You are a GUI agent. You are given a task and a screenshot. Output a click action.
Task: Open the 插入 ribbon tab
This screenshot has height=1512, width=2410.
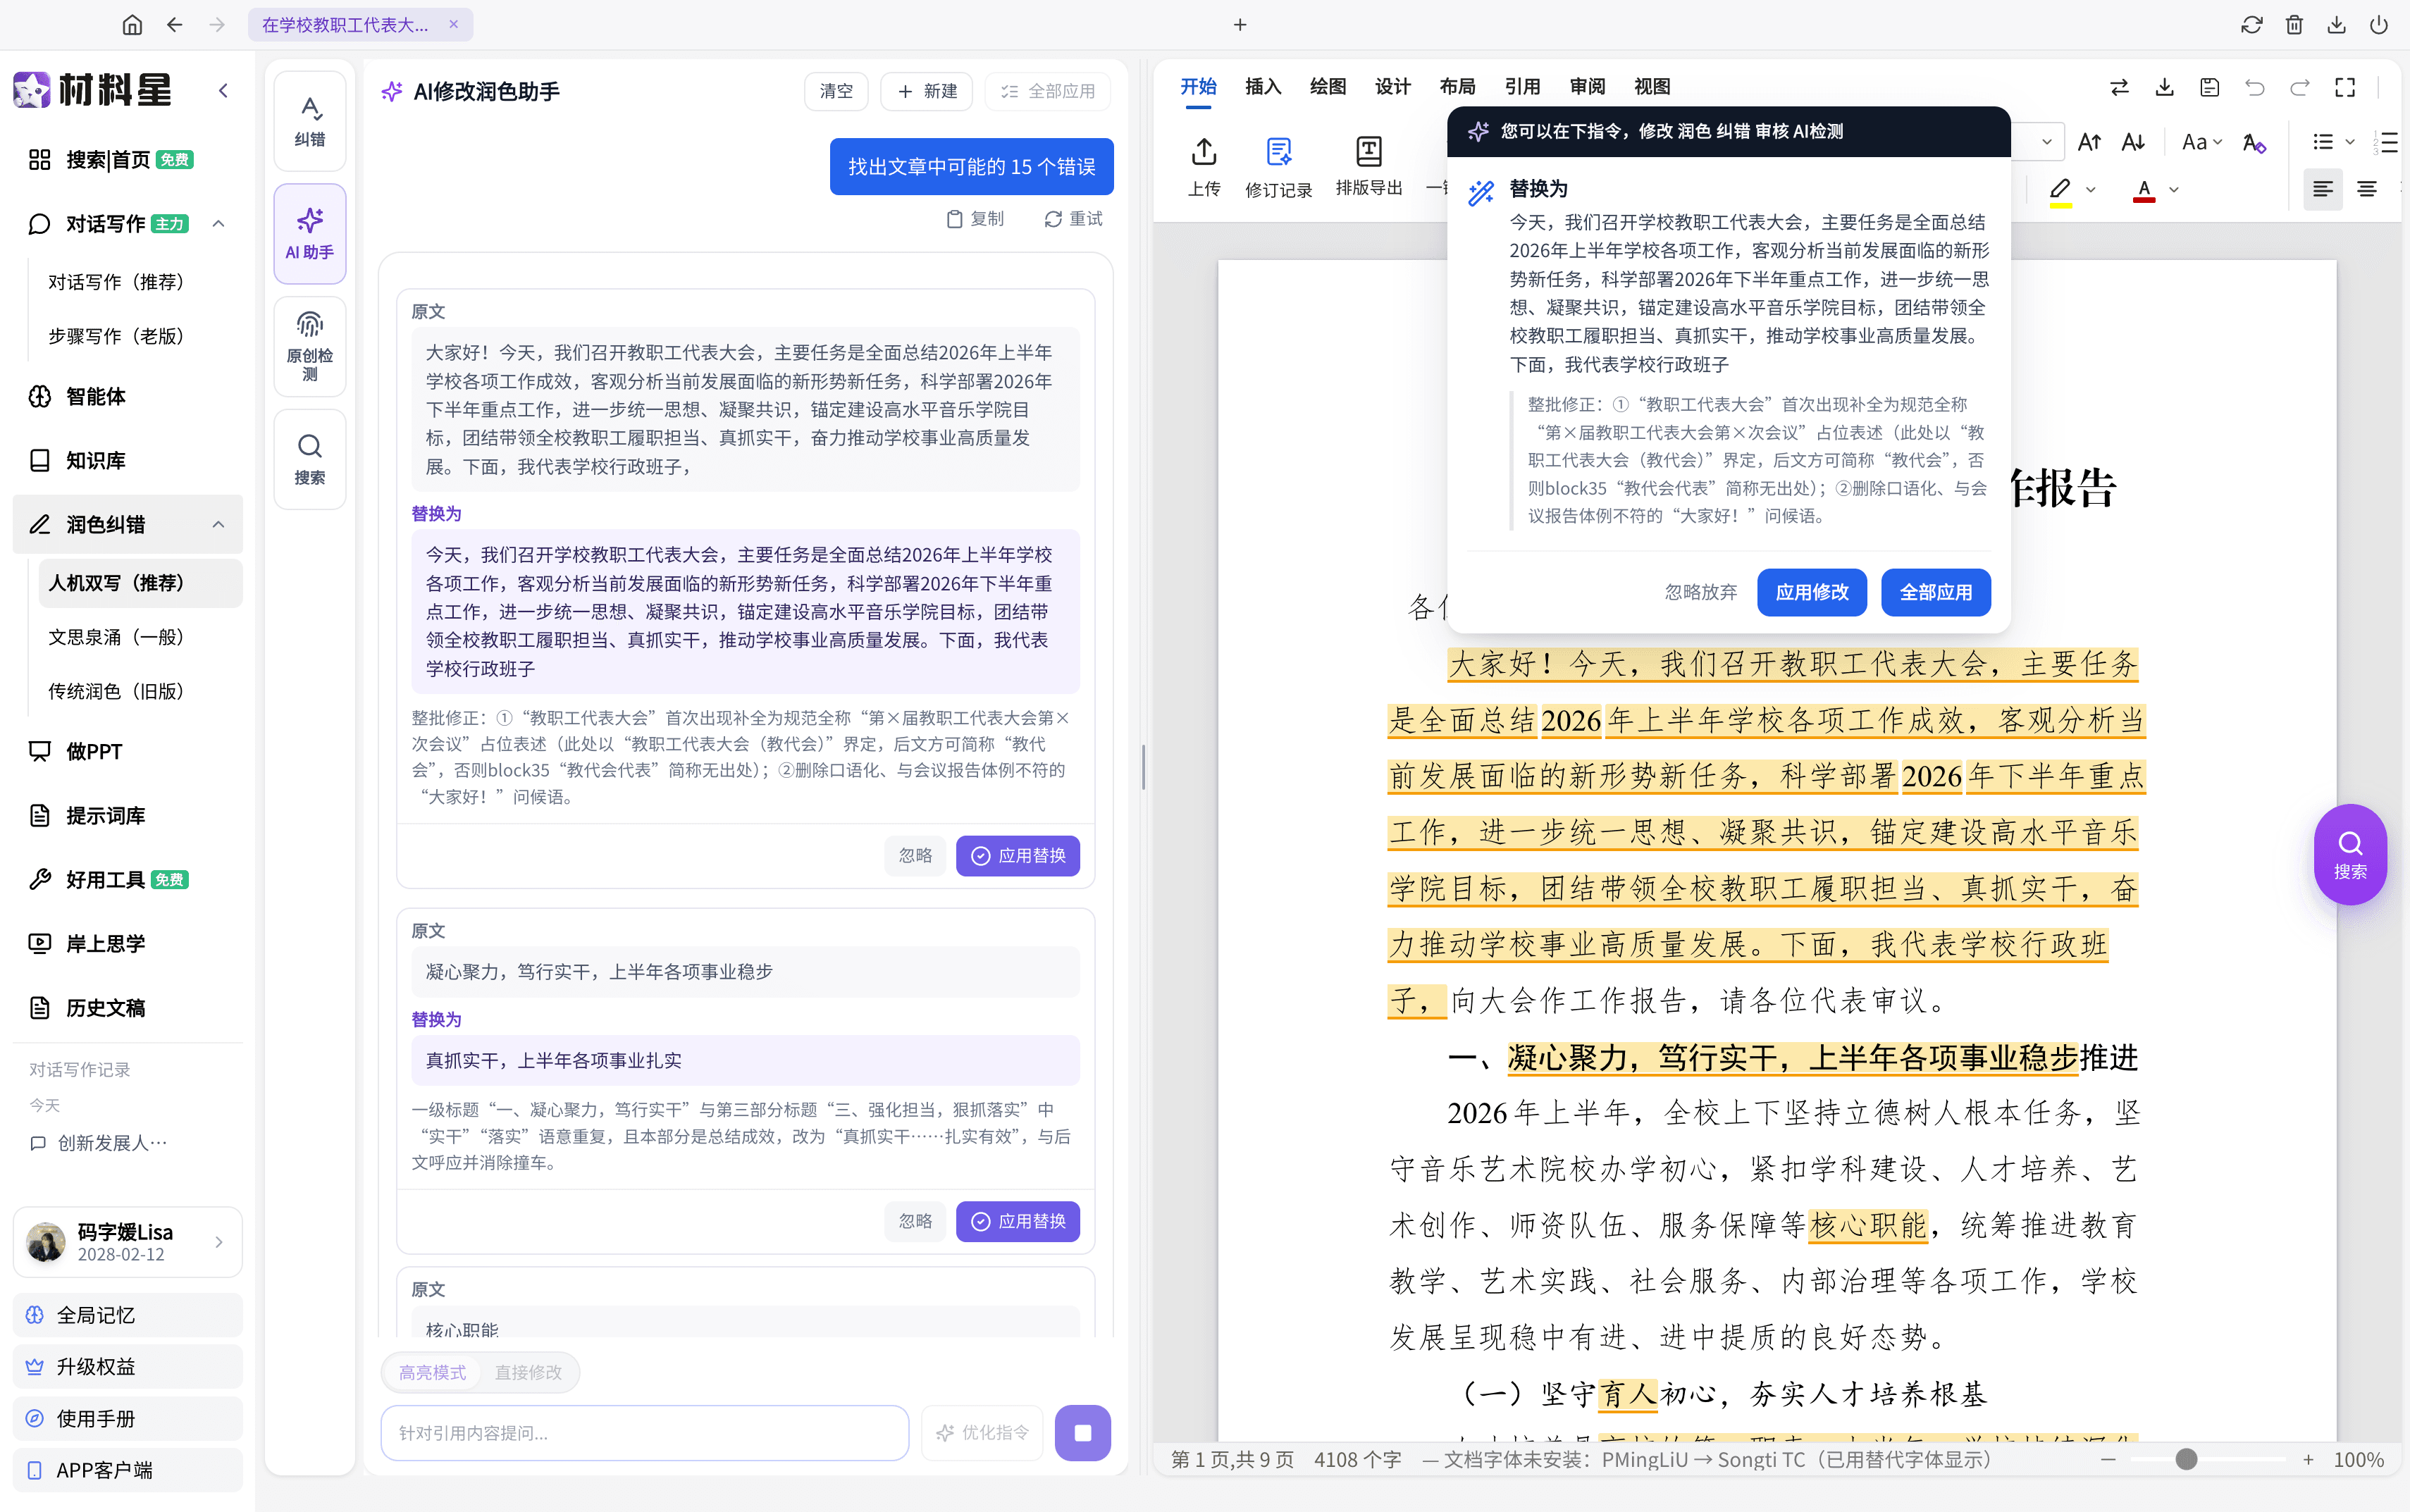1263,87
